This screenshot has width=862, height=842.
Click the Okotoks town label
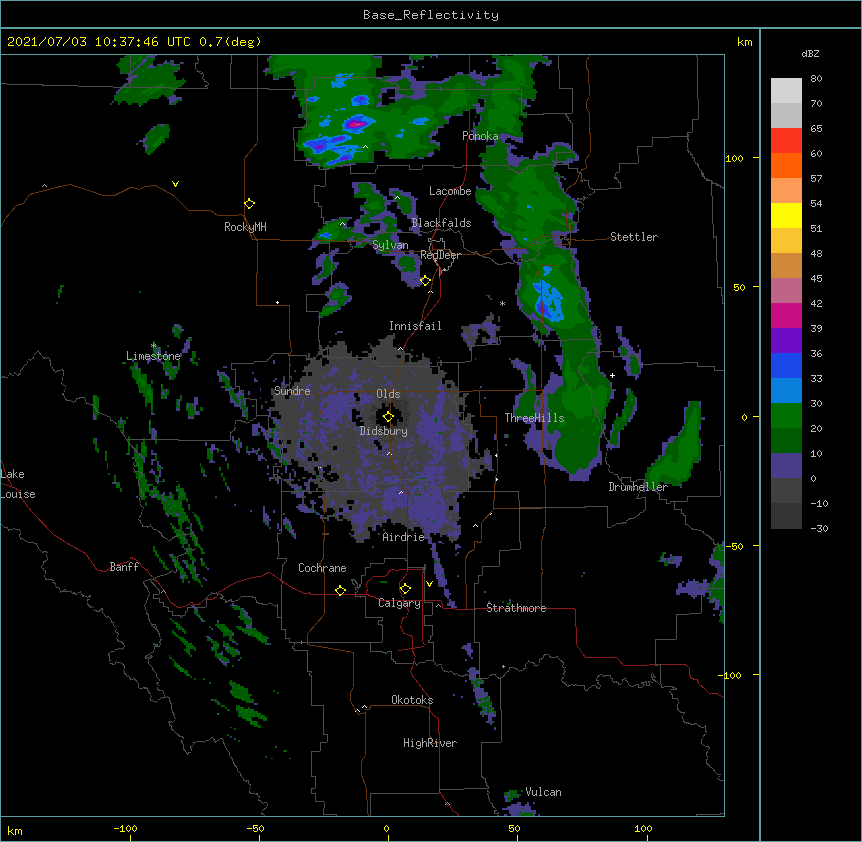pyautogui.click(x=412, y=700)
